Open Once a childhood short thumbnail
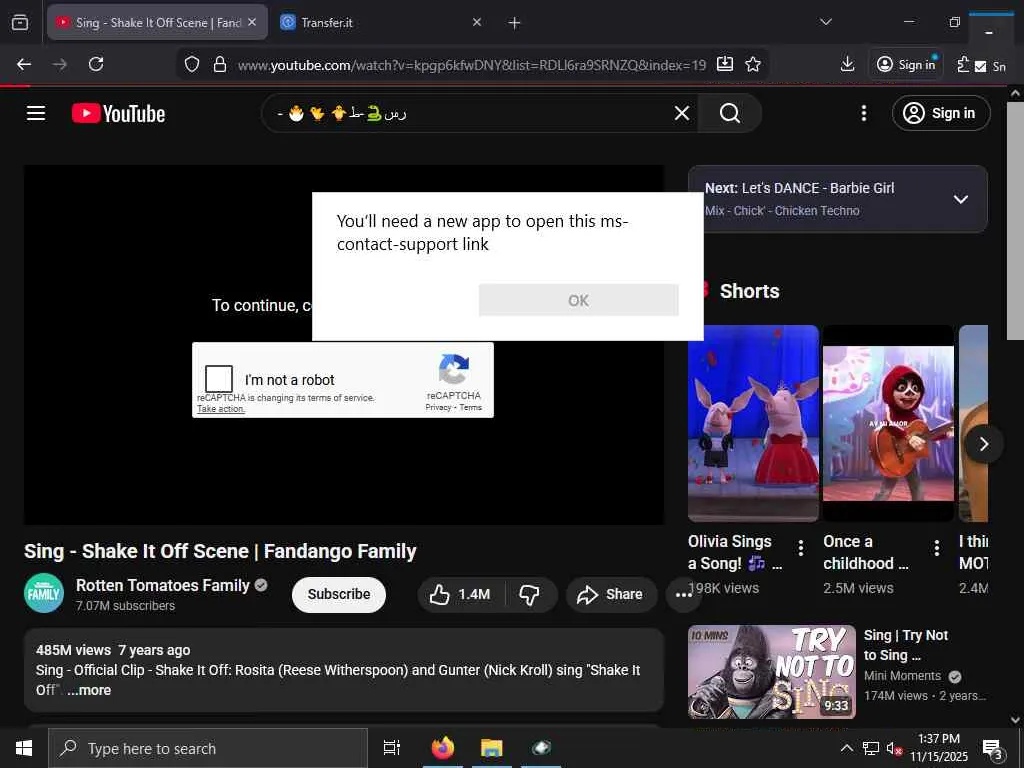Image resolution: width=1024 pixels, height=768 pixels. (888, 423)
